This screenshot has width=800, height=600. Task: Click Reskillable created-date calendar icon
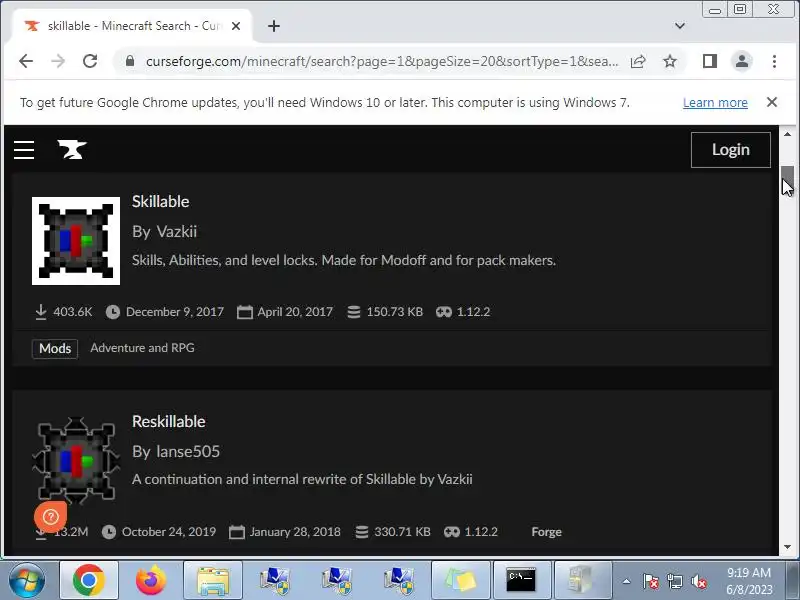237,532
